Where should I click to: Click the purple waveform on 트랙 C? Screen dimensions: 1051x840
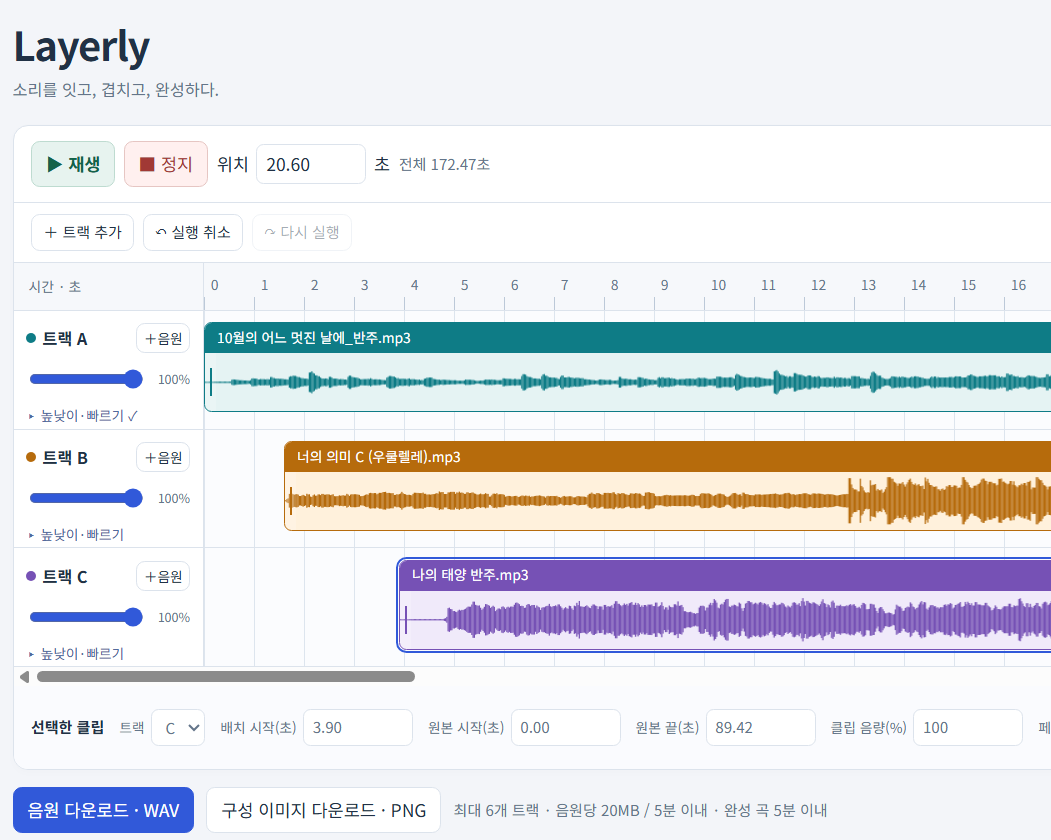click(x=725, y=620)
